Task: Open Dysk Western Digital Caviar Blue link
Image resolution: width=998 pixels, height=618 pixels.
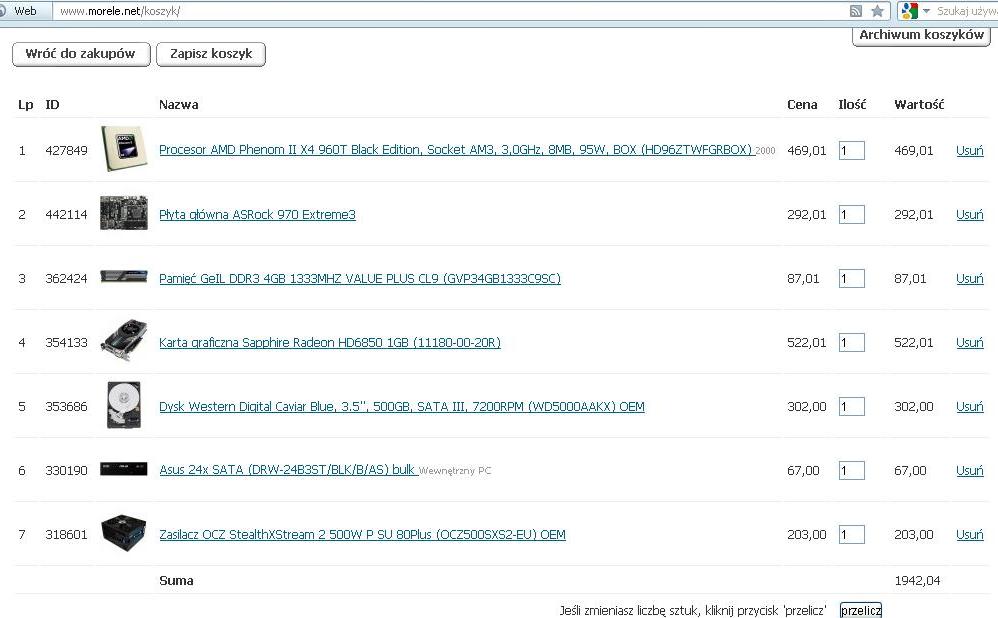Action: pyautogui.click(x=402, y=406)
